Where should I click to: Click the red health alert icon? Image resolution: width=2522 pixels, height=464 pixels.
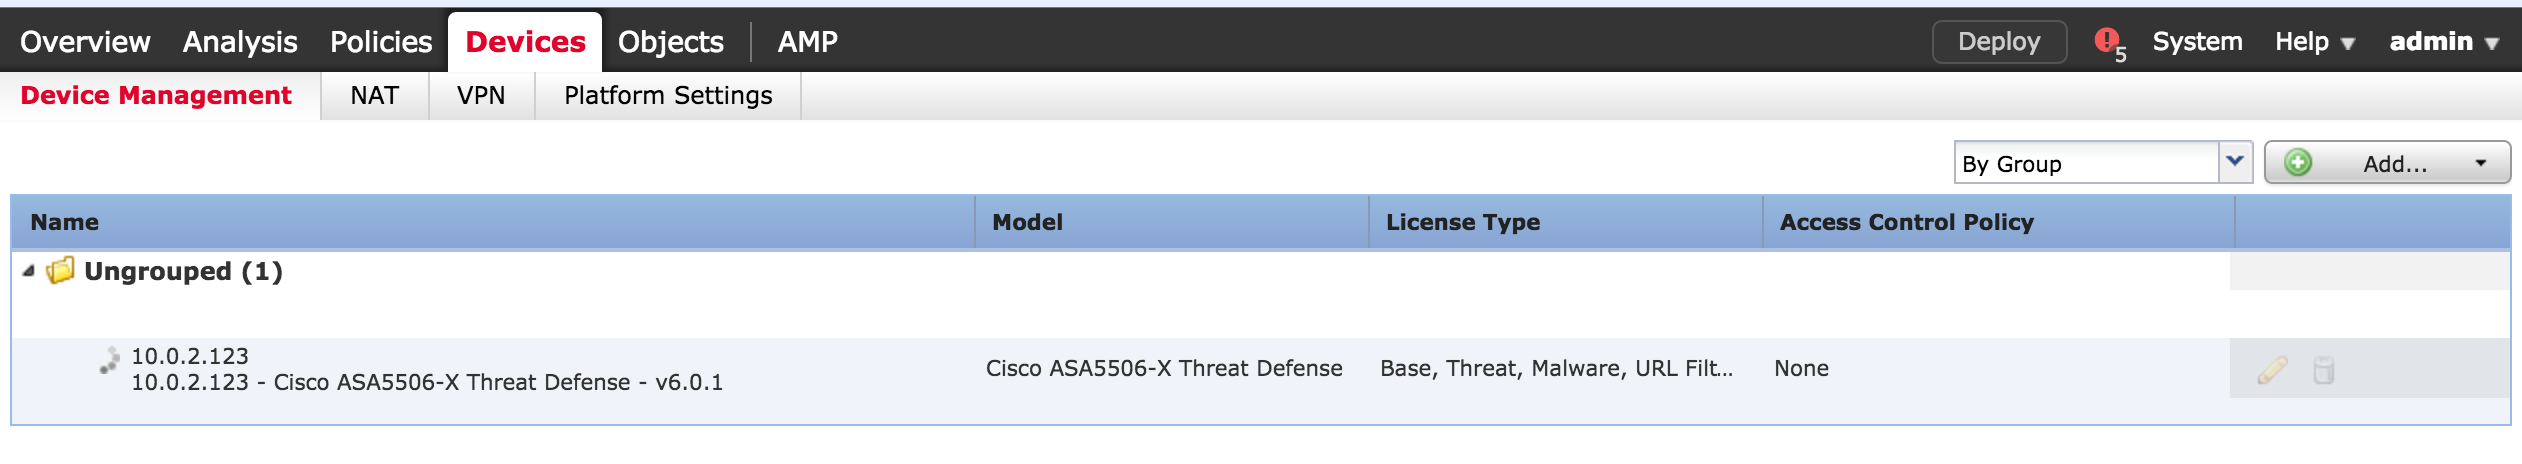(x=2106, y=41)
